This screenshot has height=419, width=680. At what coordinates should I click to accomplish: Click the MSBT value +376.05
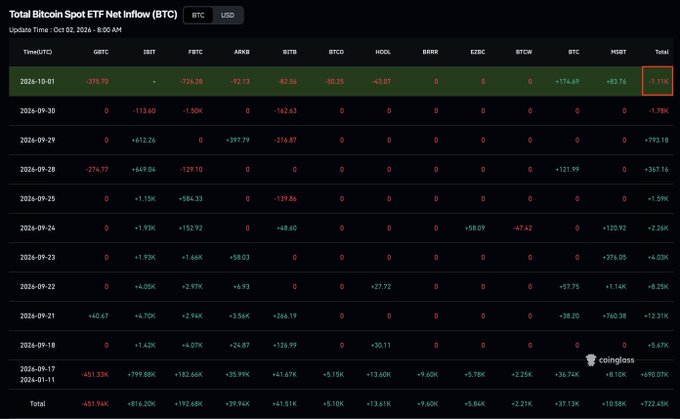coord(614,257)
